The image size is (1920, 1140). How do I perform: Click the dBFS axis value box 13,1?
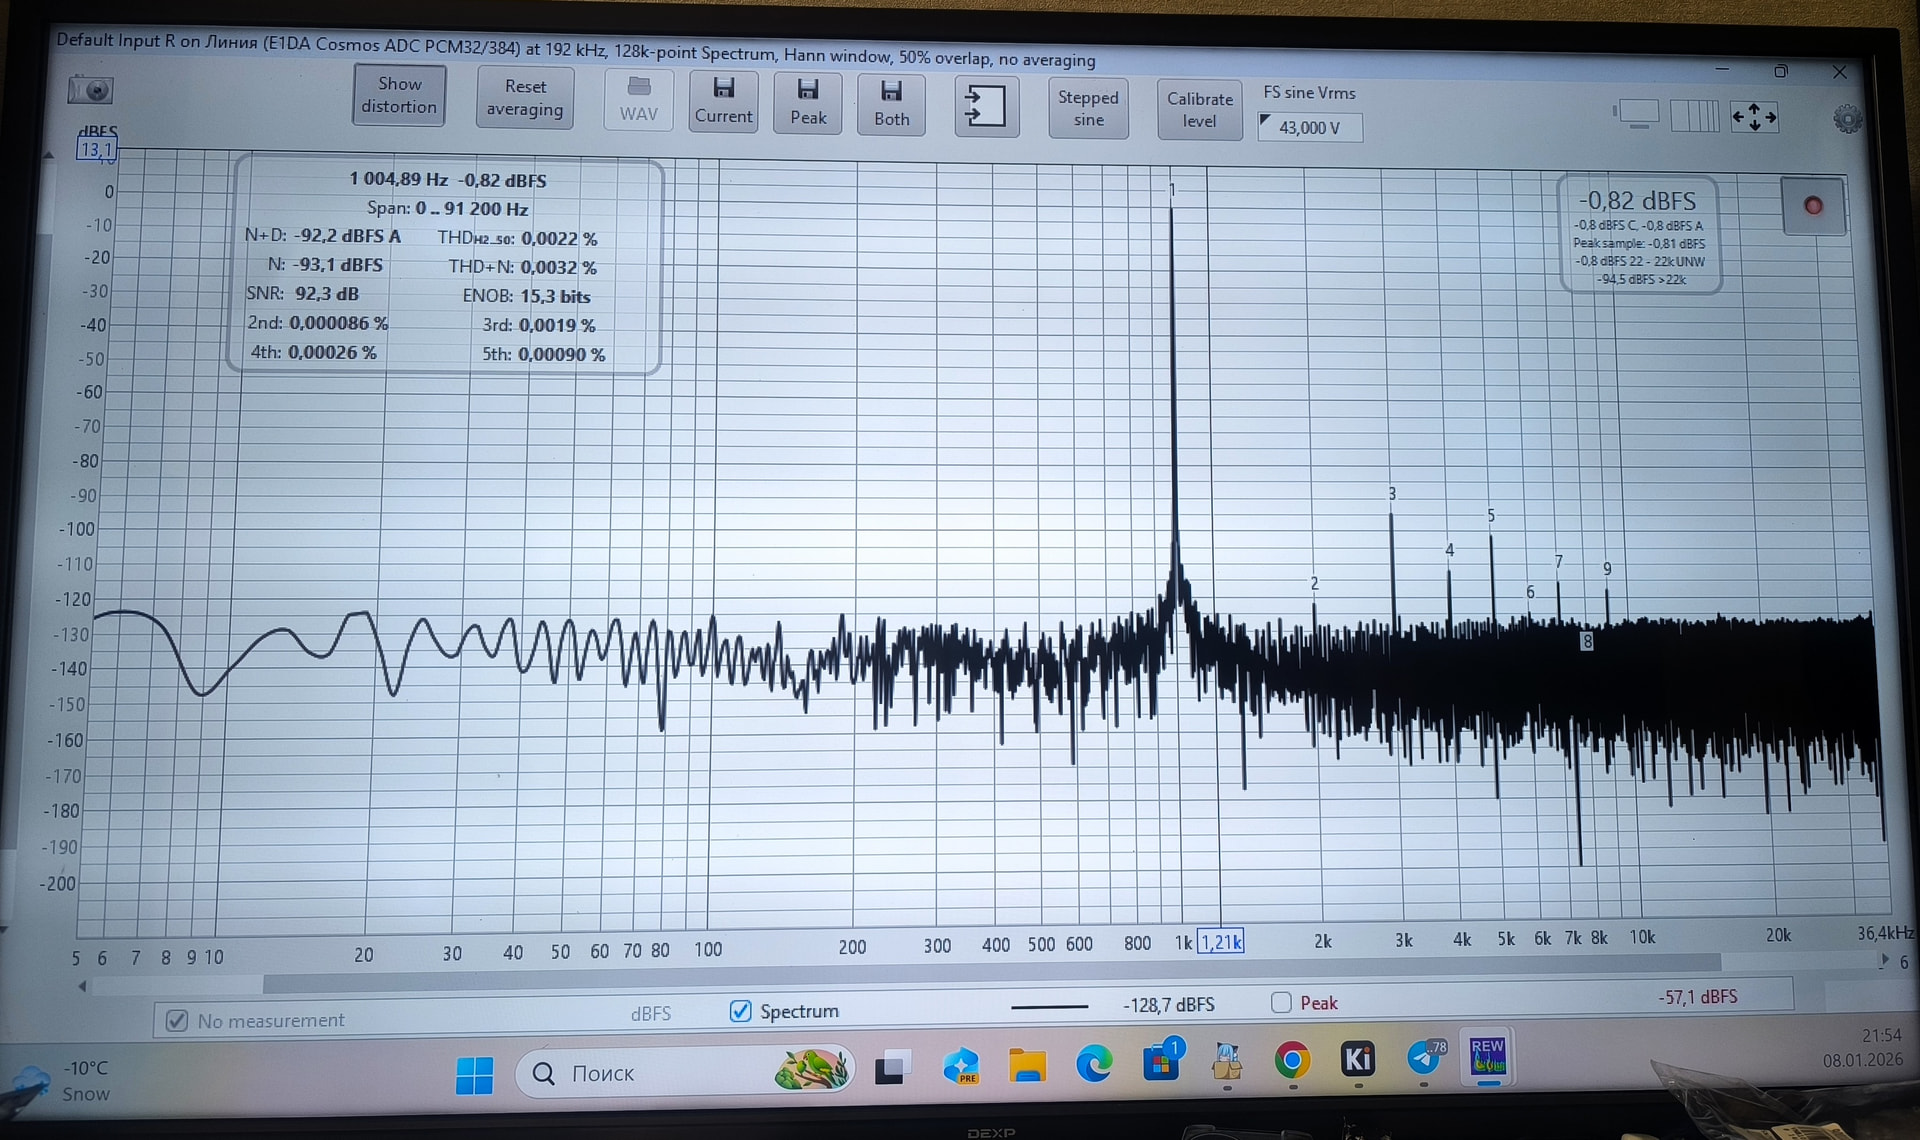coord(96,150)
